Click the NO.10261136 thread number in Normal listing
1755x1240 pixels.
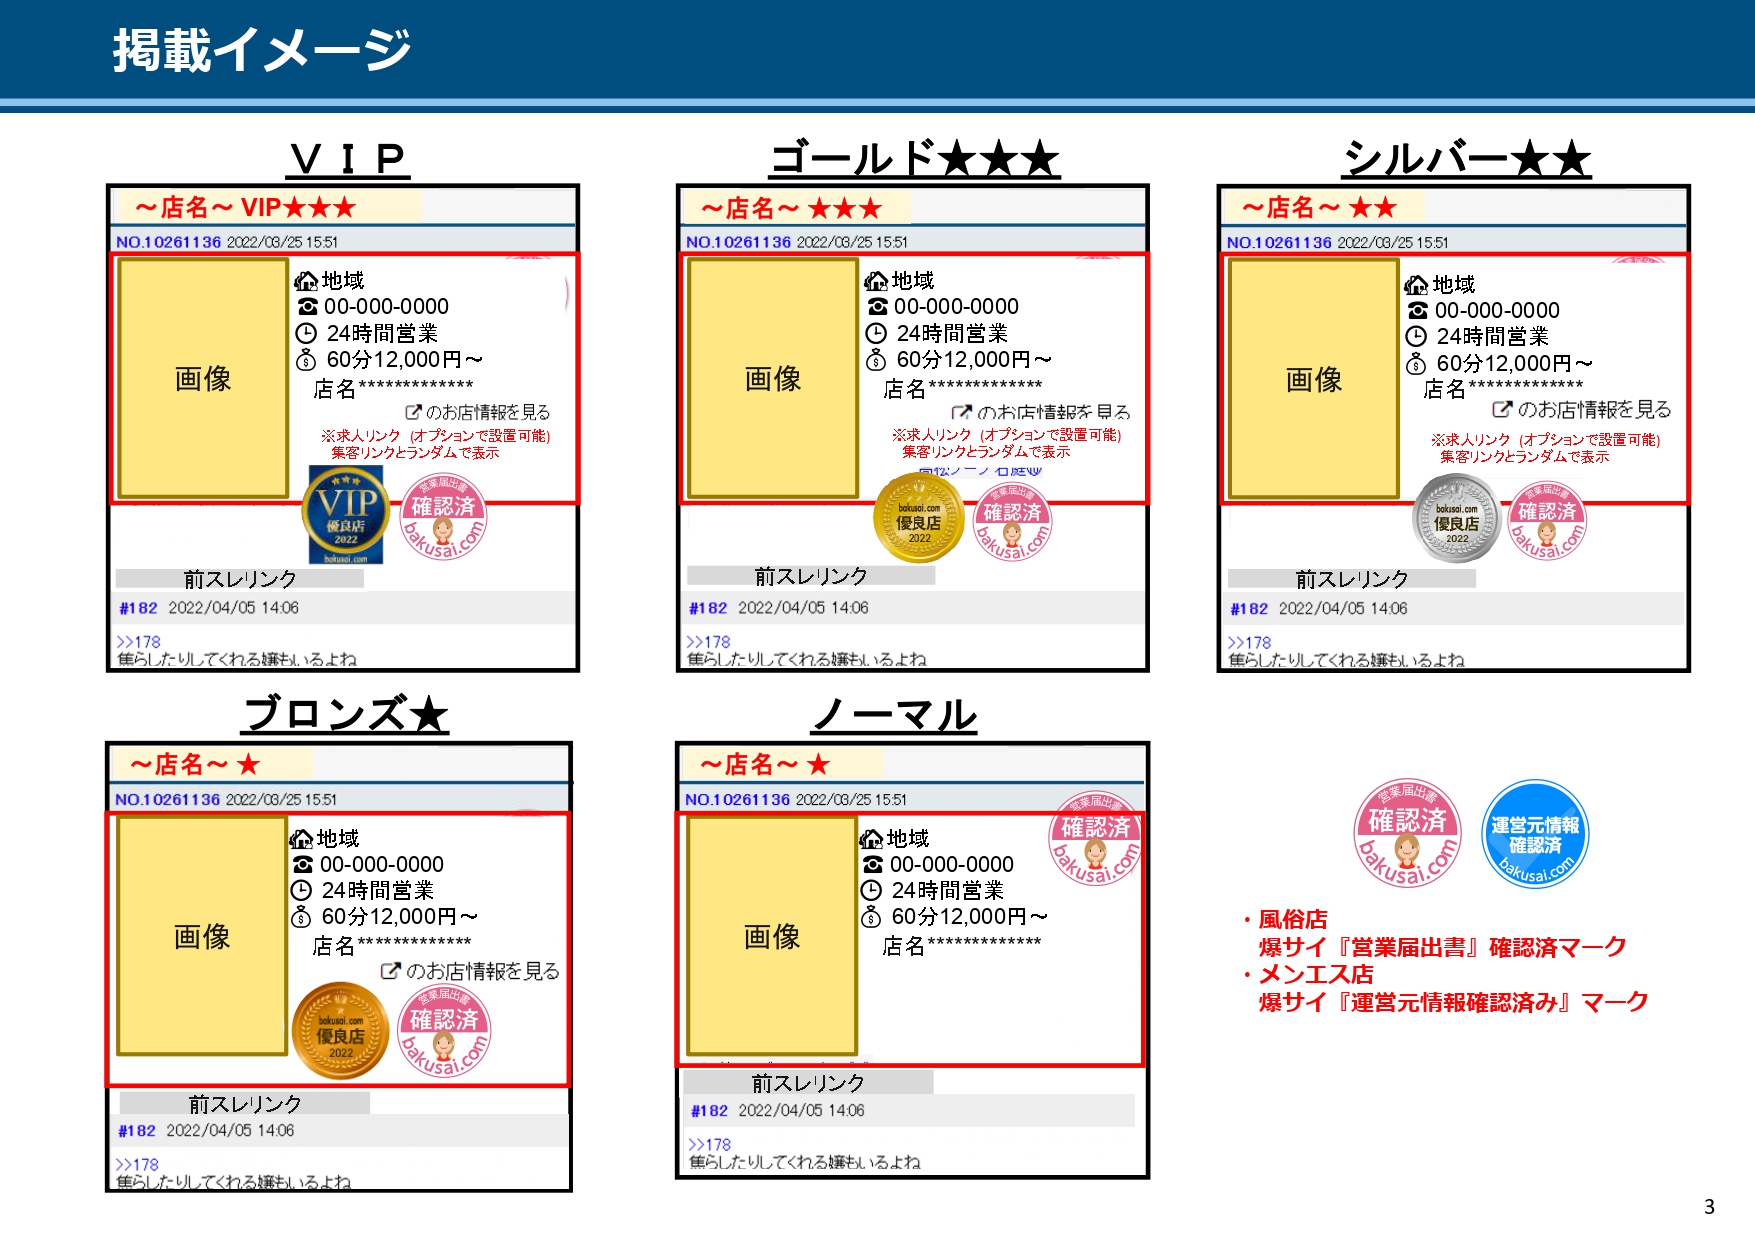tap(737, 800)
